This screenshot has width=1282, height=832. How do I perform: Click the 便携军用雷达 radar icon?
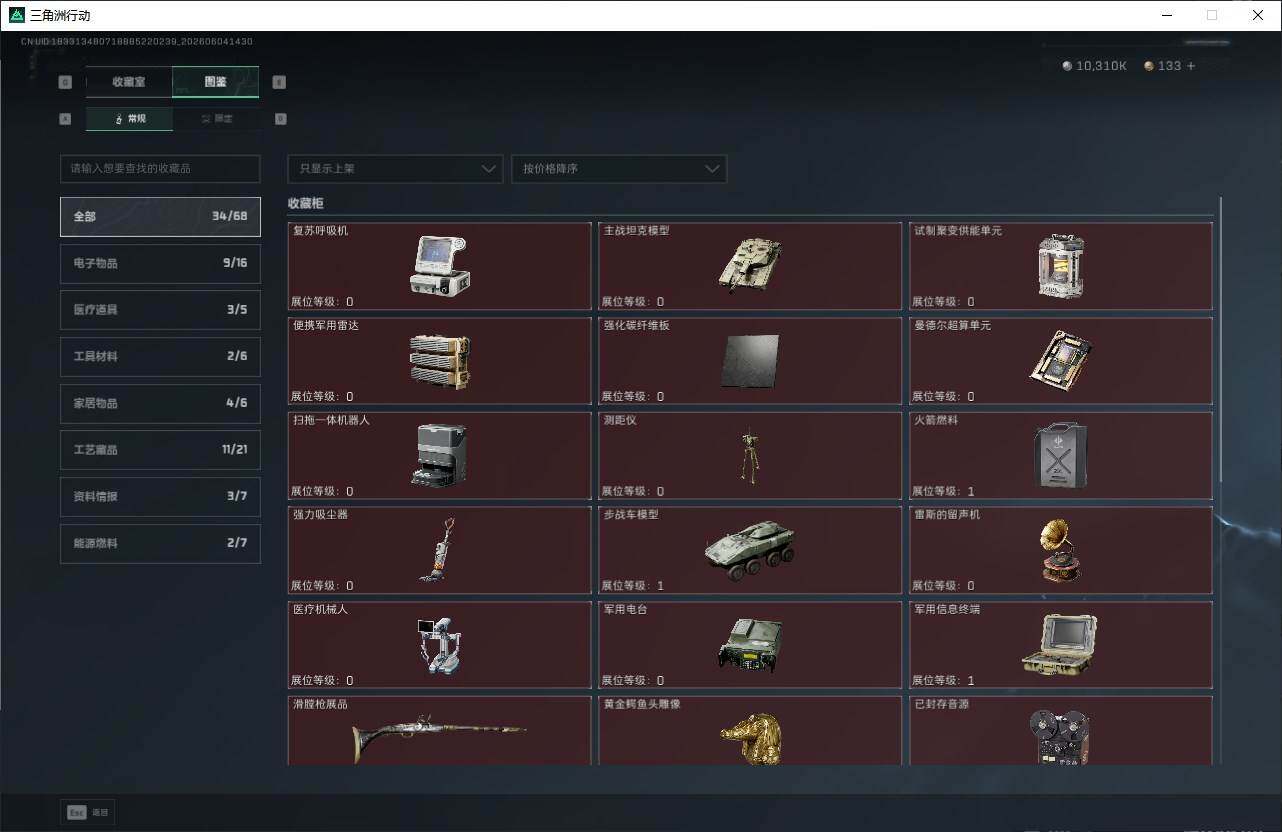point(440,361)
